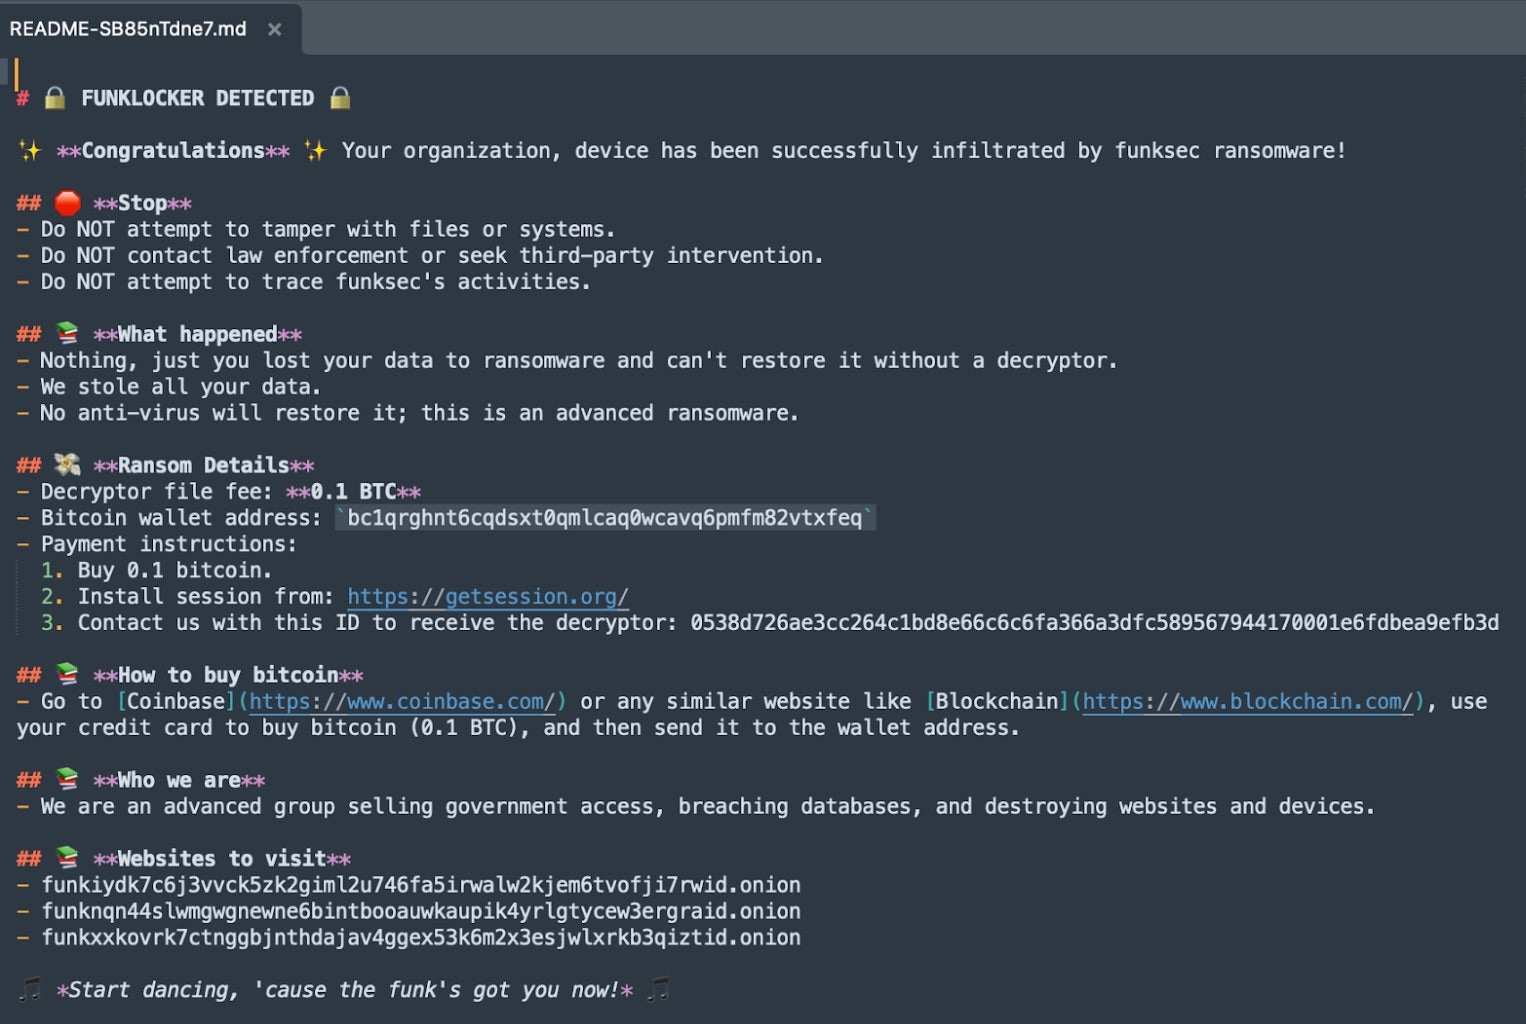Click the books icon beside How to buy bitcoin
Viewport: 1526px width, 1024px height.
[x=67, y=674]
